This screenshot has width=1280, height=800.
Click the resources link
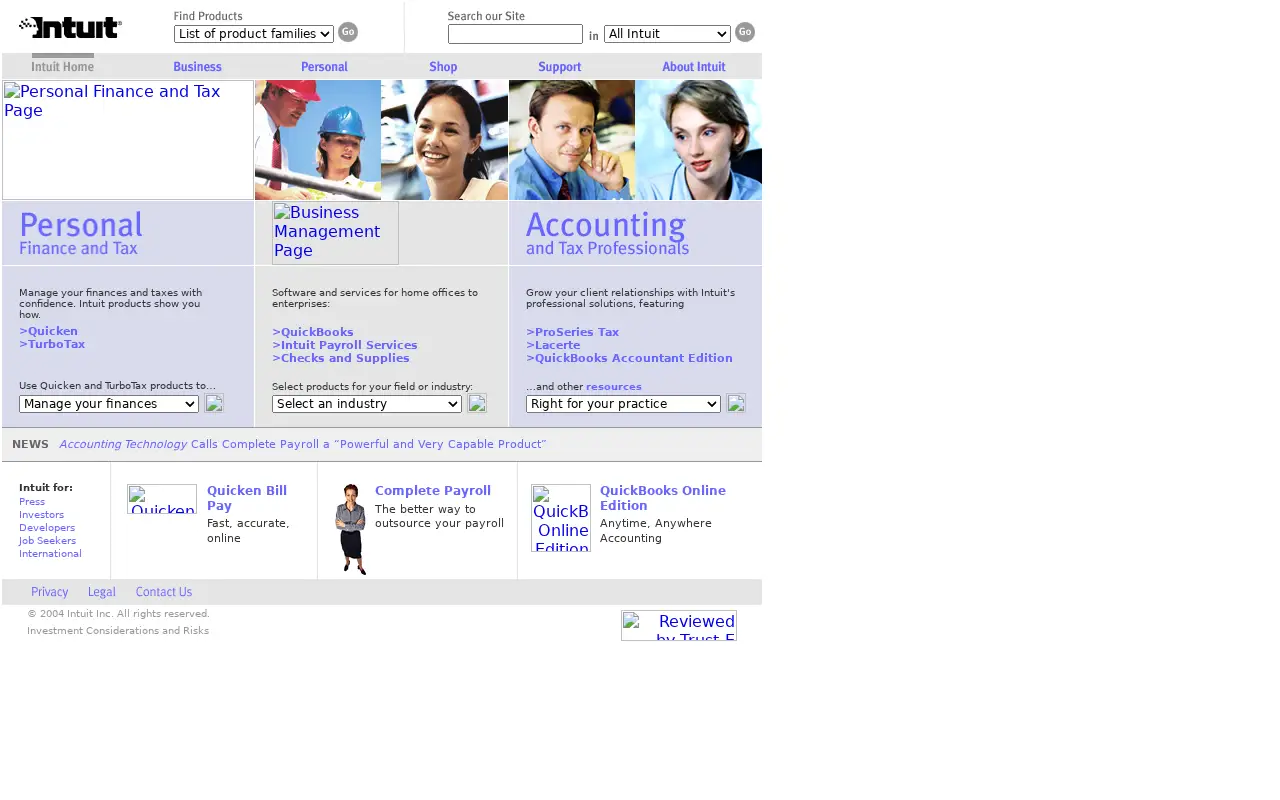(x=614, y=387)
